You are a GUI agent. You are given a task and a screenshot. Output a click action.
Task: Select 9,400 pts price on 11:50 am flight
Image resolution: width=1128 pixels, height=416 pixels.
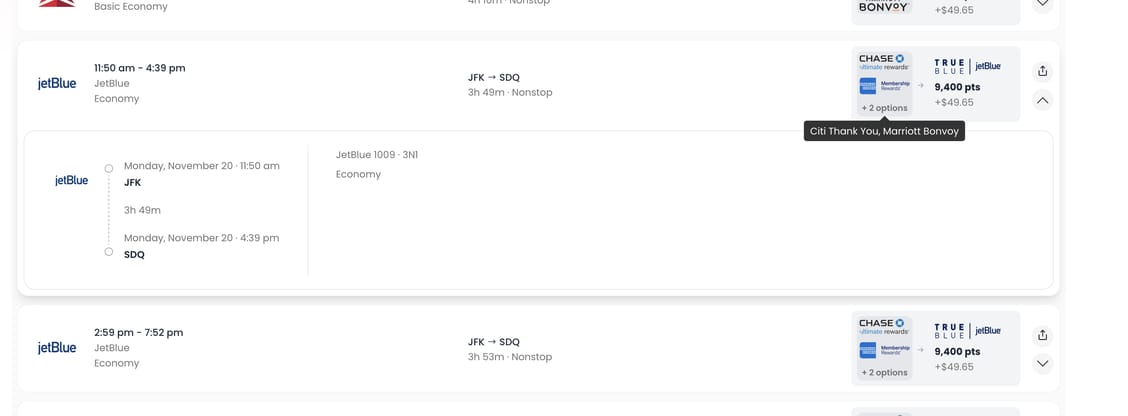(x=957, y=87)
